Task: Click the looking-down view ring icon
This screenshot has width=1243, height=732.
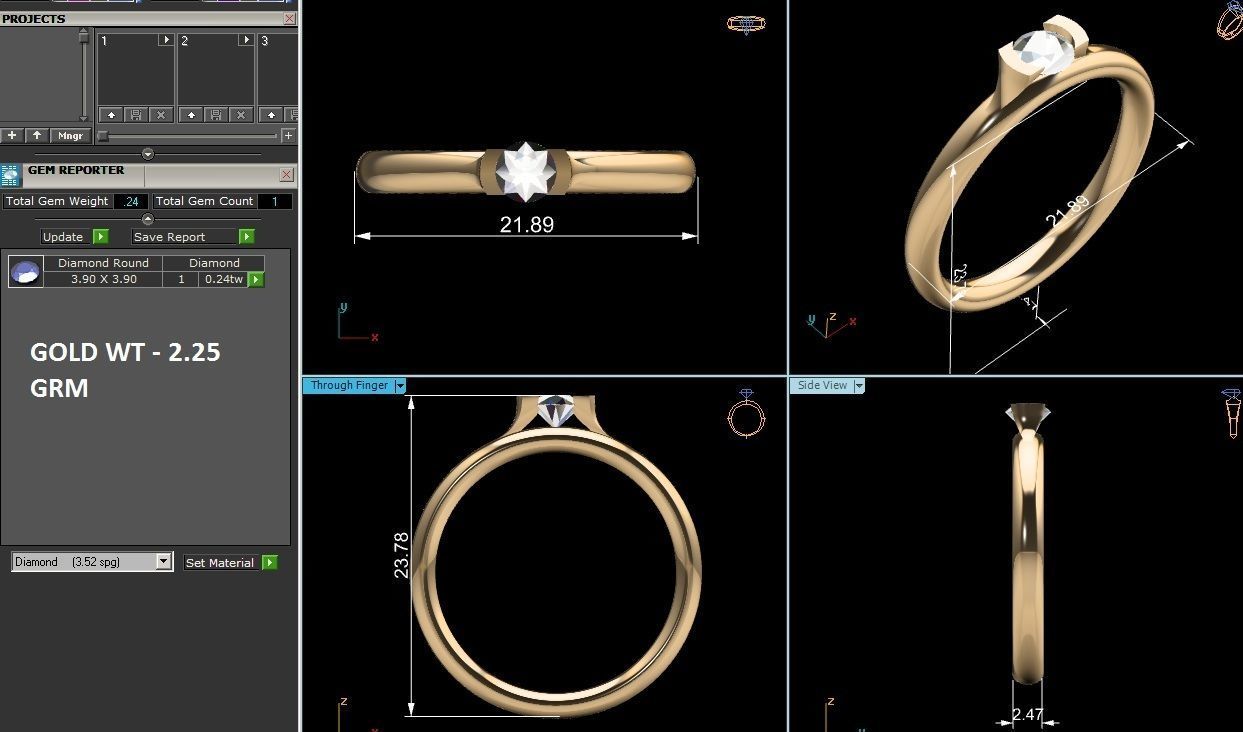Action: pyautogui.click(x=746, y=24)
